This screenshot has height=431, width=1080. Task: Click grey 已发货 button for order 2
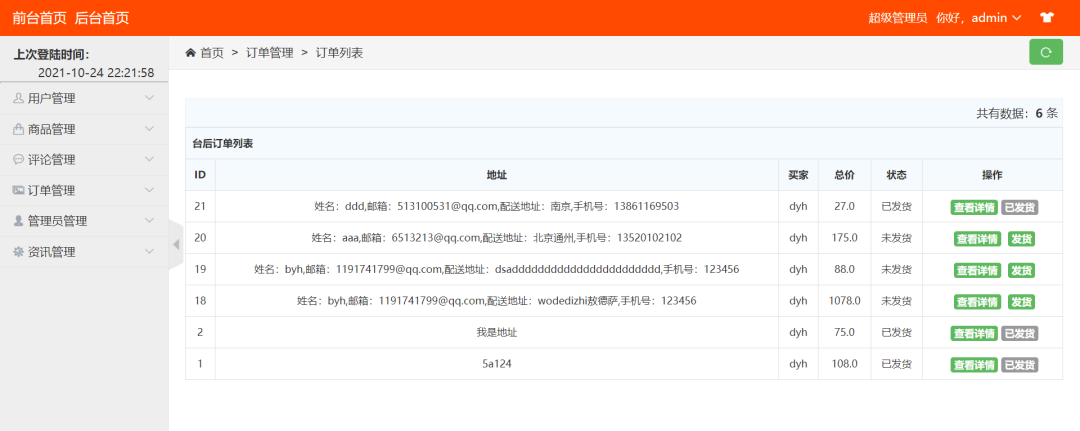[1019, 333]
